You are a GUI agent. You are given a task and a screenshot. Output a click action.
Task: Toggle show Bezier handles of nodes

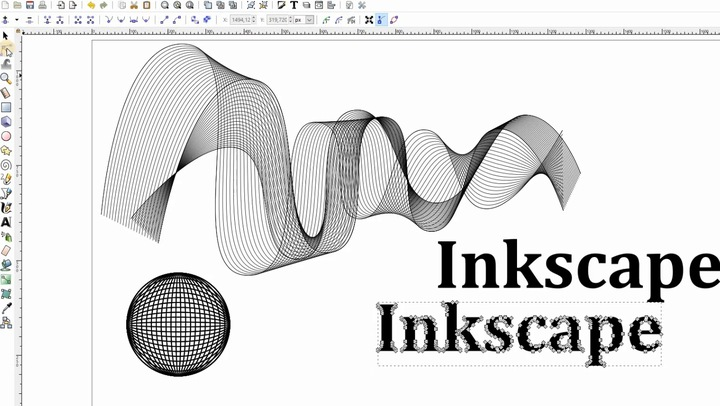tap(381, 20)
